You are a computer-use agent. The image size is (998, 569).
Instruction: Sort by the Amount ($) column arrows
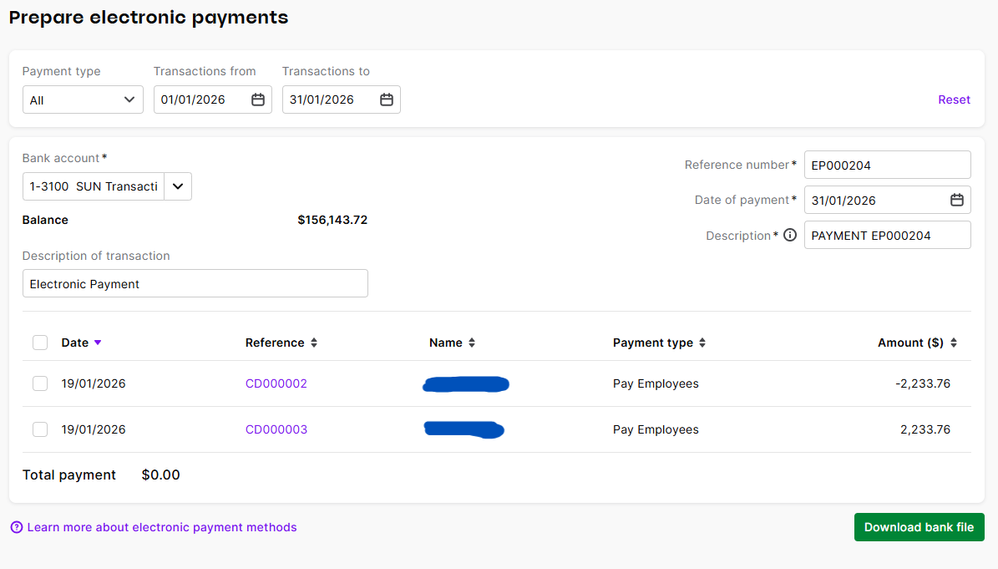pos(954,343)
